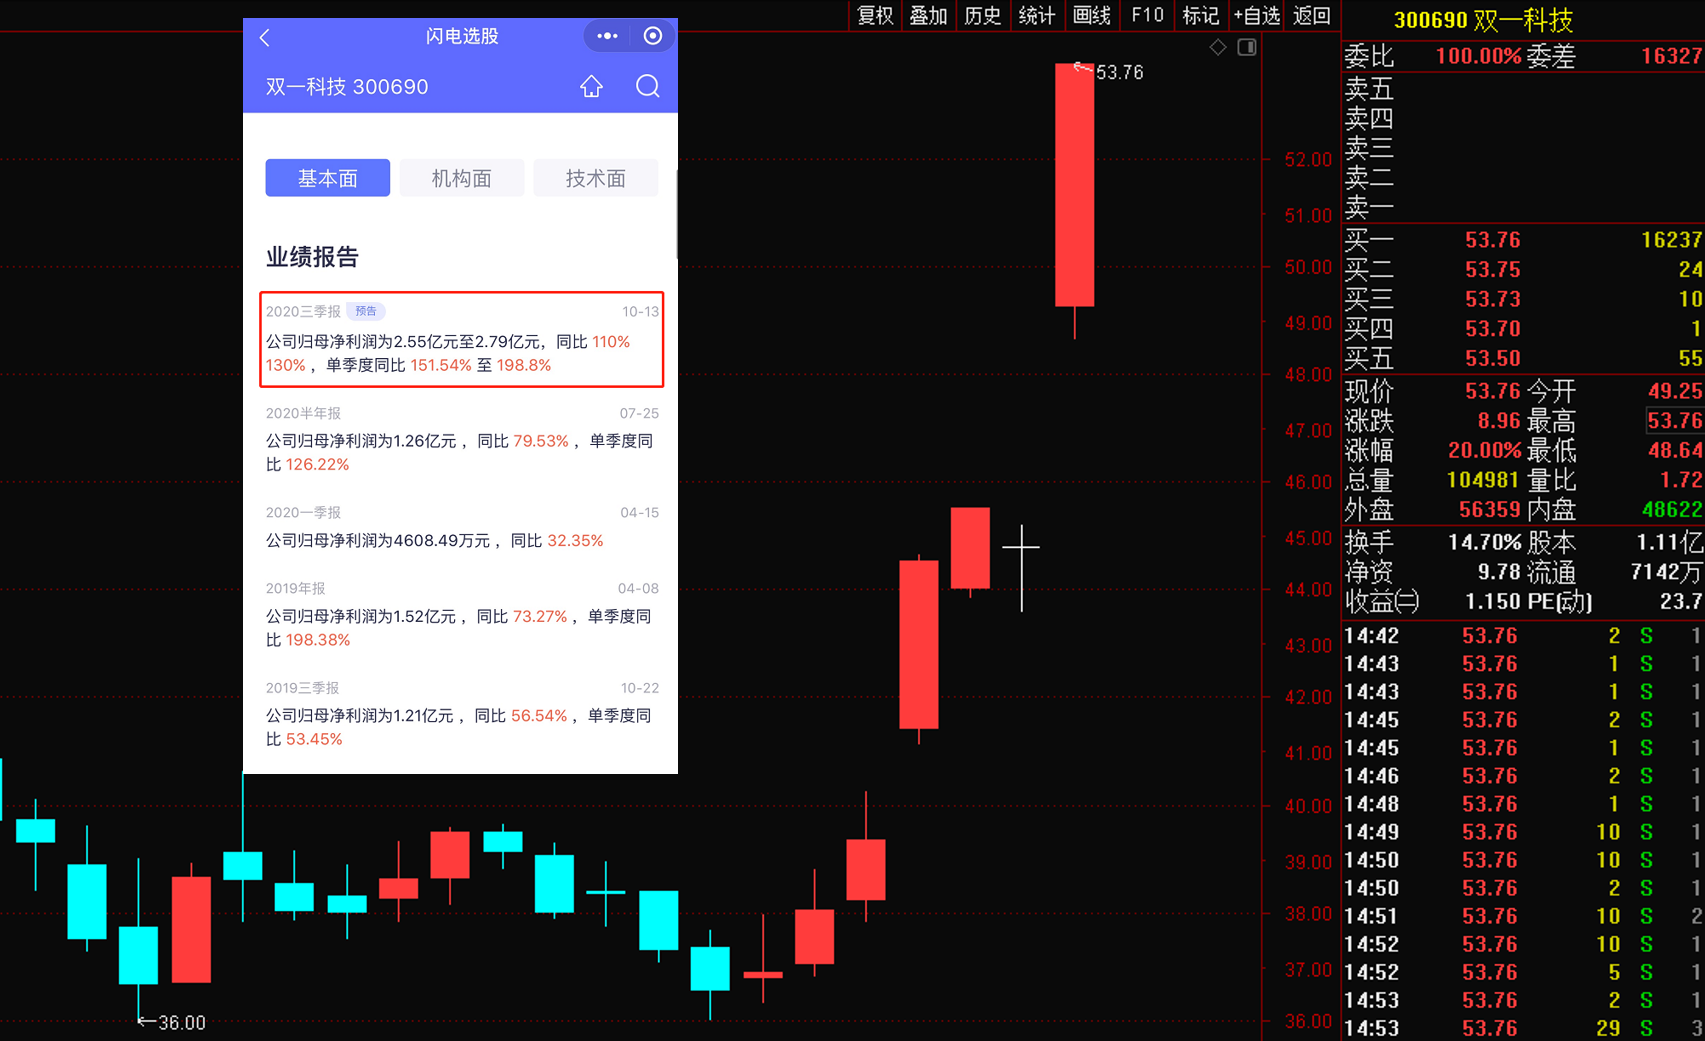Click the 14:42 trade tick row
Screen dimensions: 1705x1041
point(1522,636)
